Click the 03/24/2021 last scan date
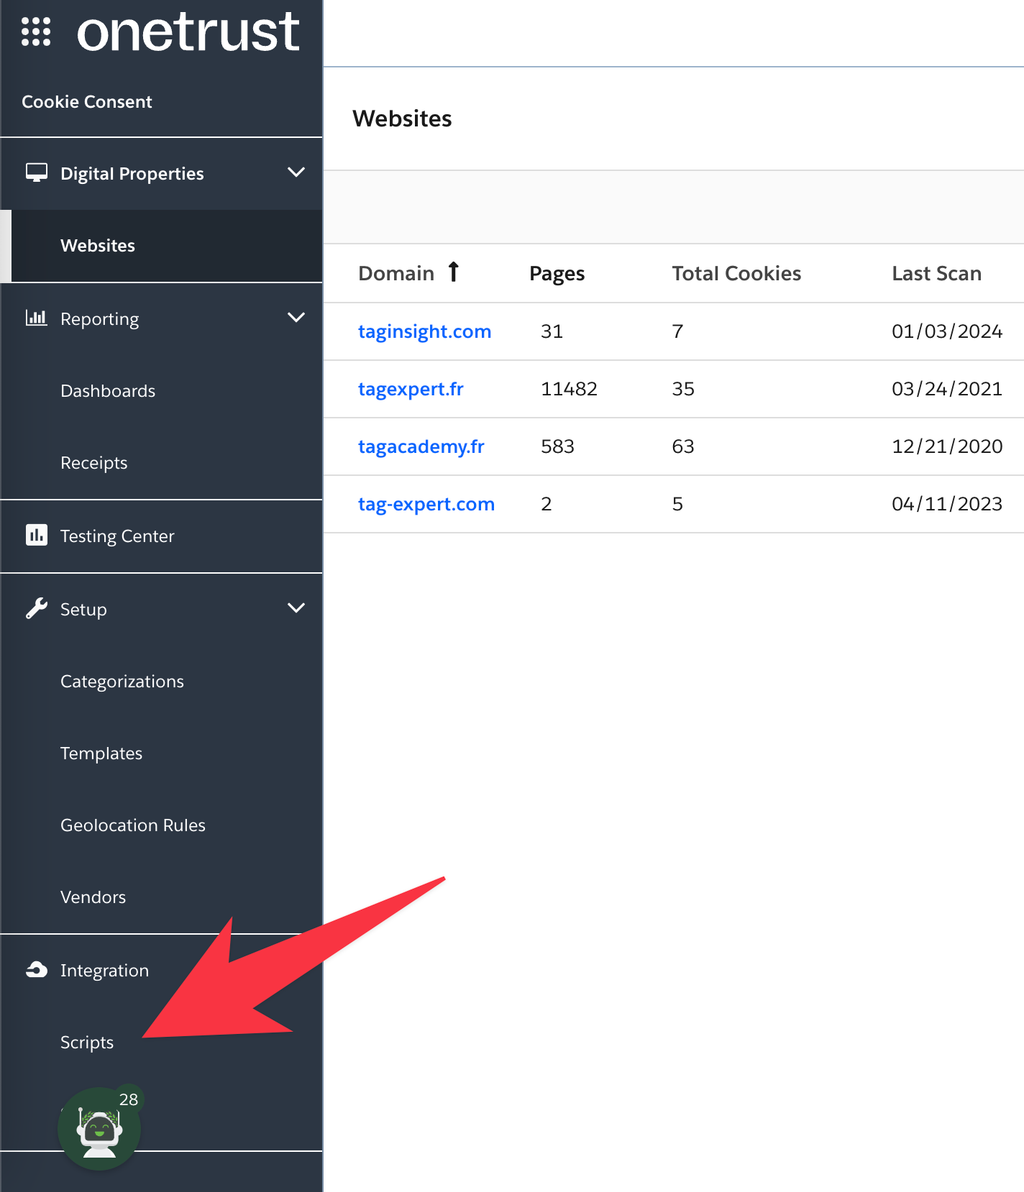 (946, 389)
